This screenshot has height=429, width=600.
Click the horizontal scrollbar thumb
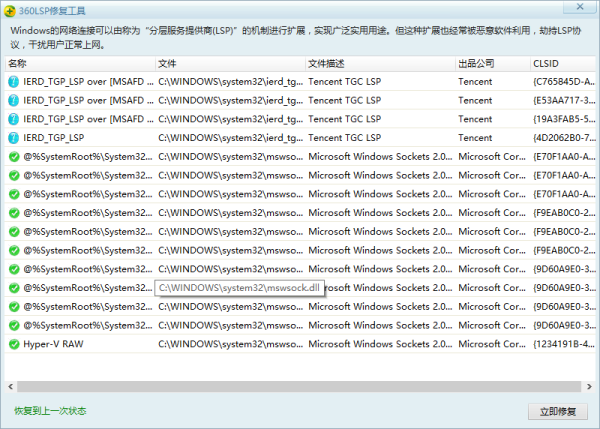[299, 387]
